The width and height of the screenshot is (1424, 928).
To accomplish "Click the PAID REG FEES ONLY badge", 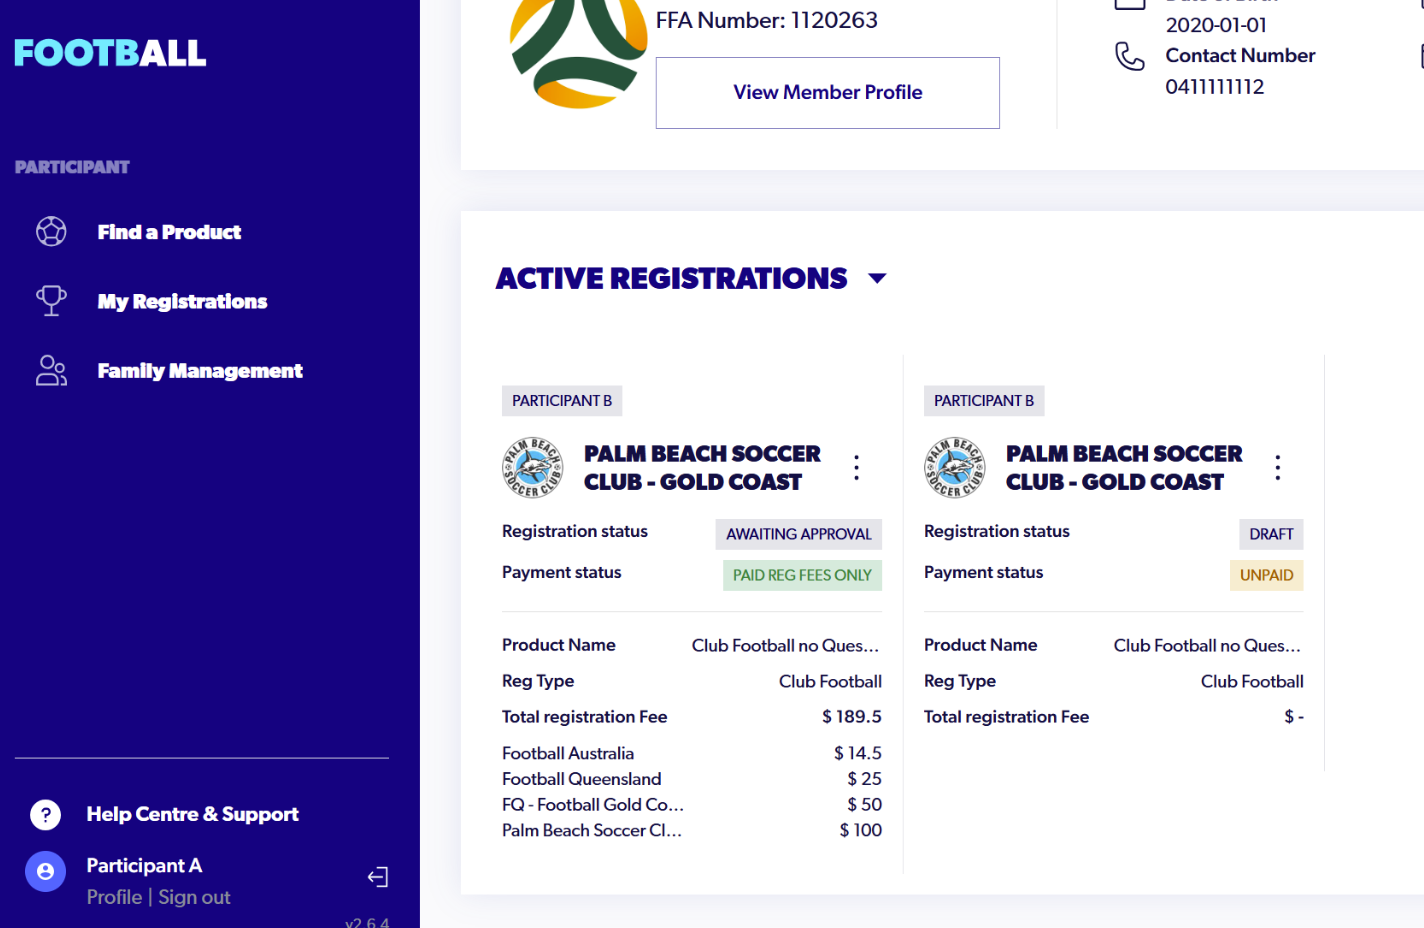I will [802, 575].
